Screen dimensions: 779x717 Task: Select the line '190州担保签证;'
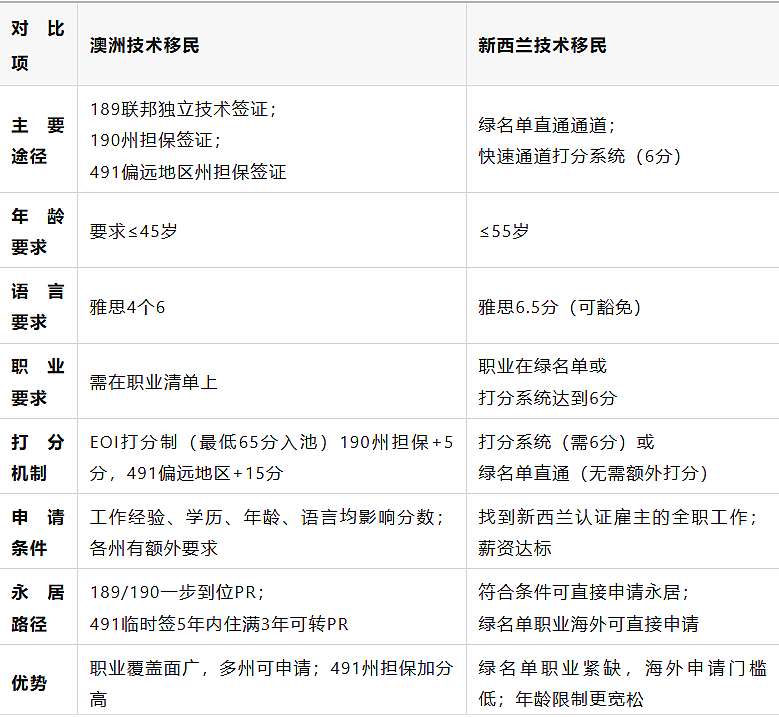click(156, 140)
